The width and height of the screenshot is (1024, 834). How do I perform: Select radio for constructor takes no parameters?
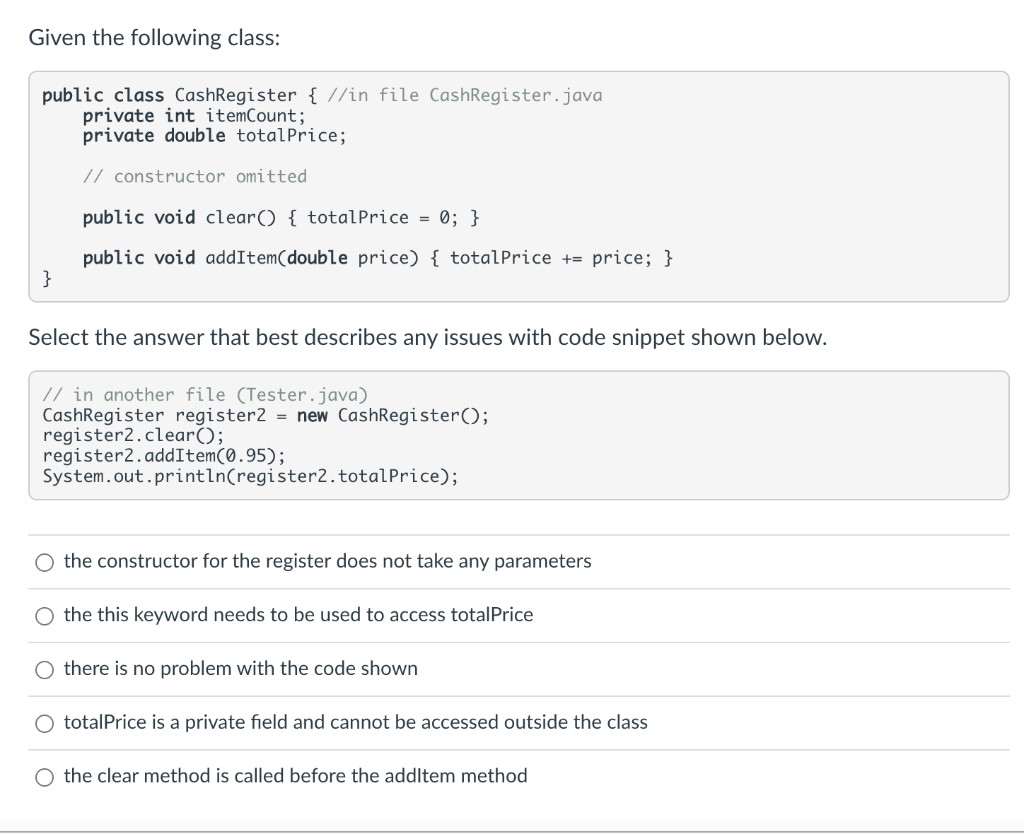click(x=44, y=562)
